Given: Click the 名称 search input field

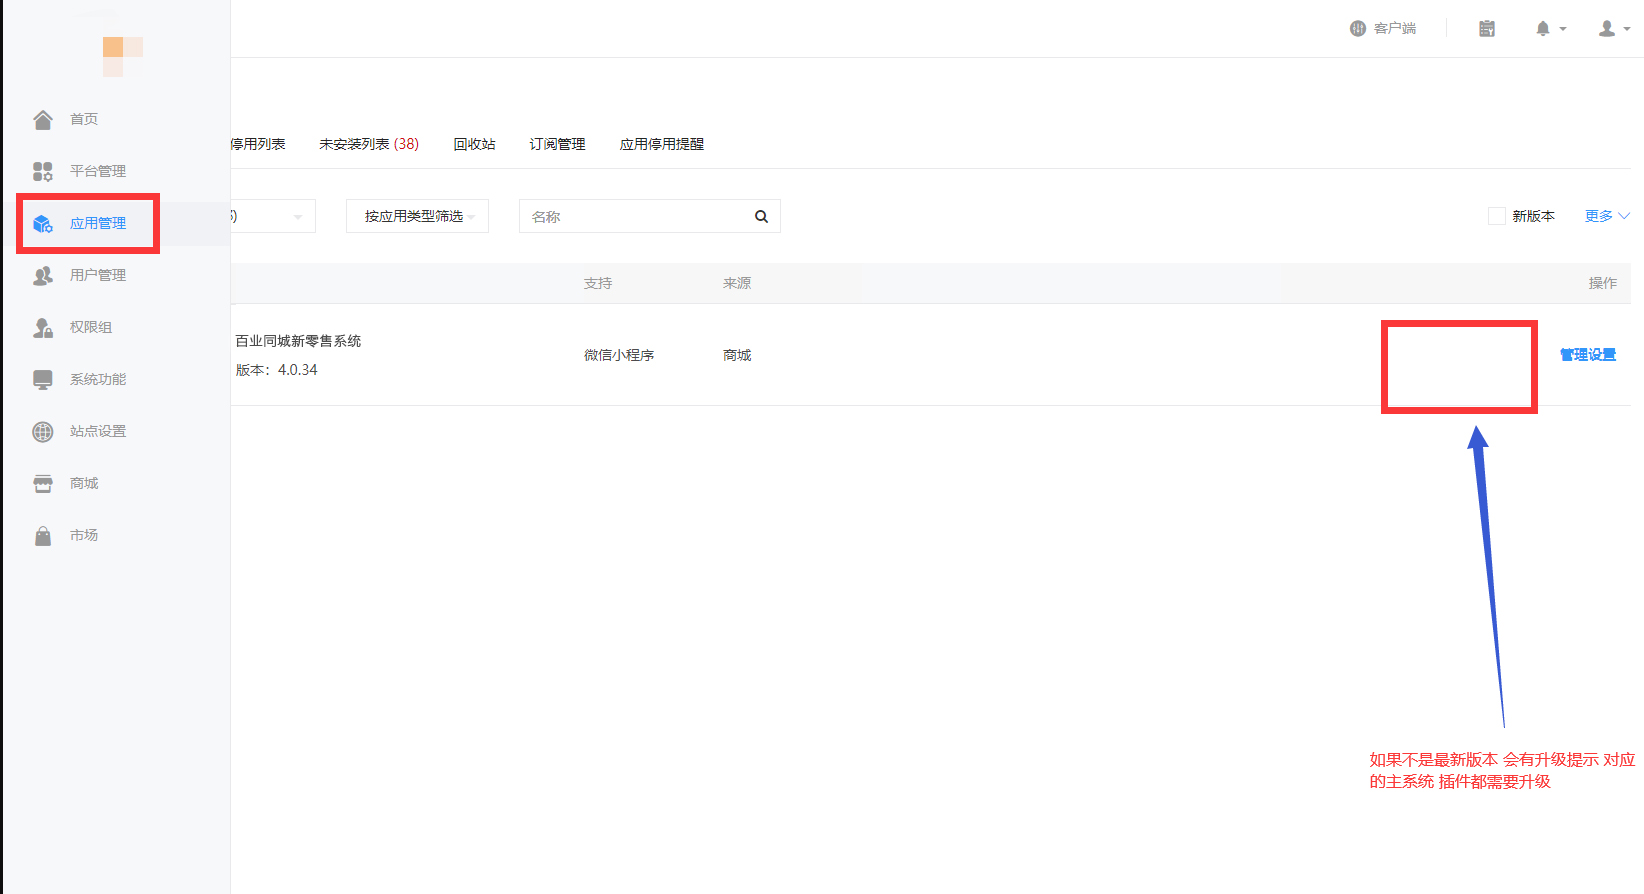Looking at the screenshot, I should [635, 217].
